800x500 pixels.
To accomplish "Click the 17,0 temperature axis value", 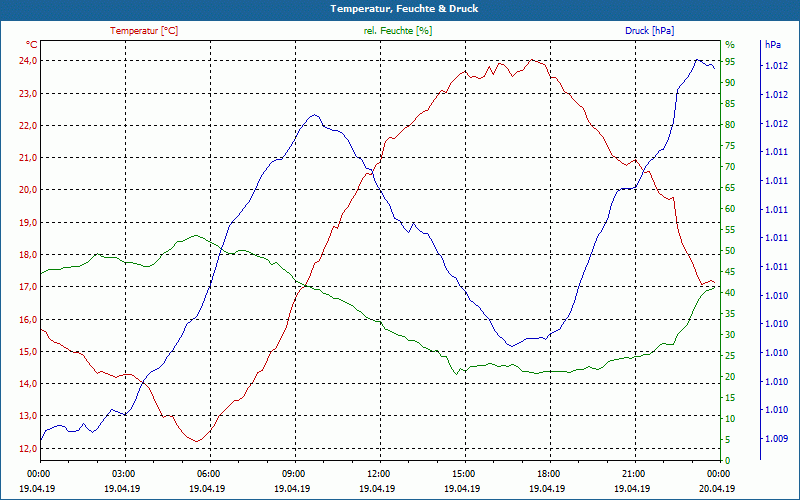I will [x=28, y=287].
